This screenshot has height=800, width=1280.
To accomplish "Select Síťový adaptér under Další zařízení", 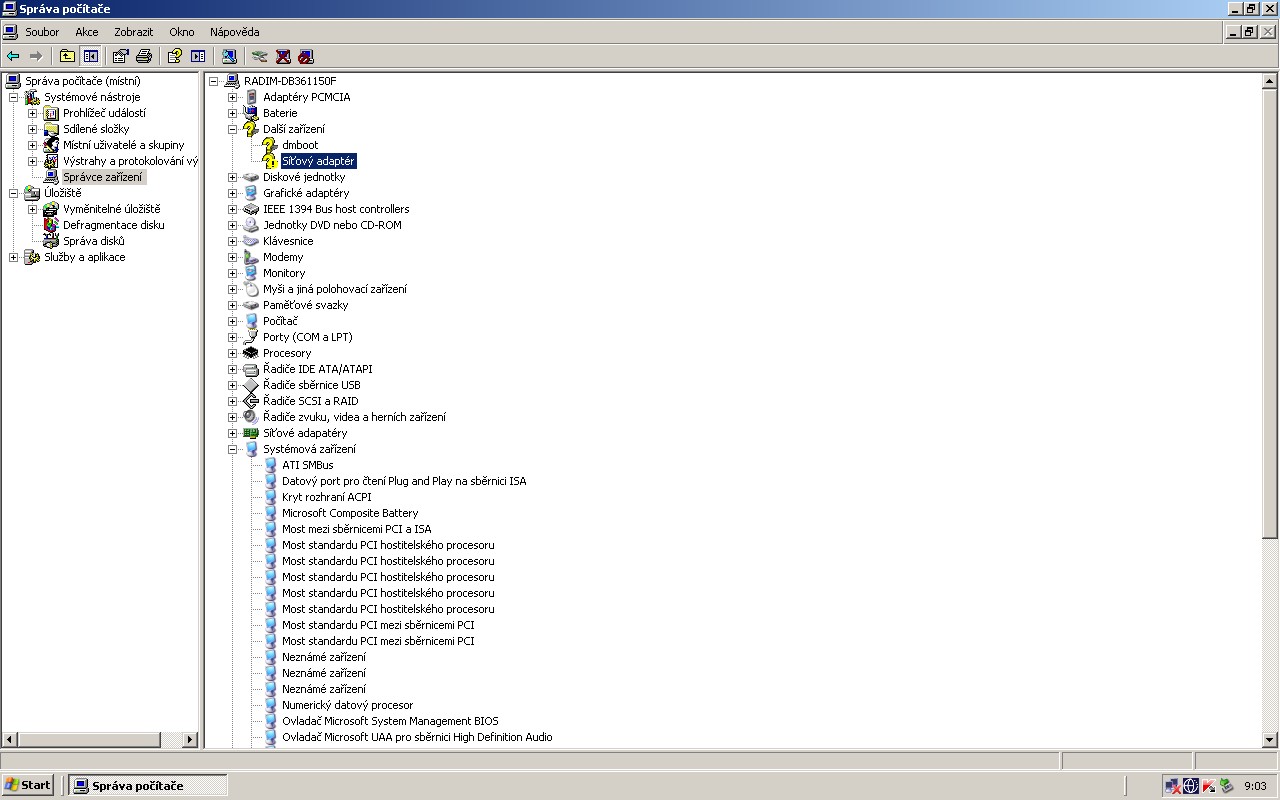I will click(x=318, y=161).
